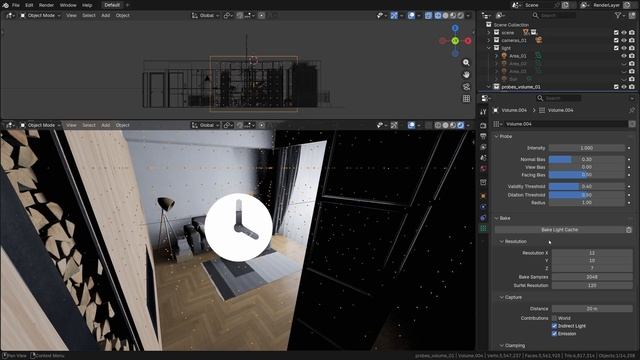
Task: Click the properties editor search field
Action: tap(558, 98)
